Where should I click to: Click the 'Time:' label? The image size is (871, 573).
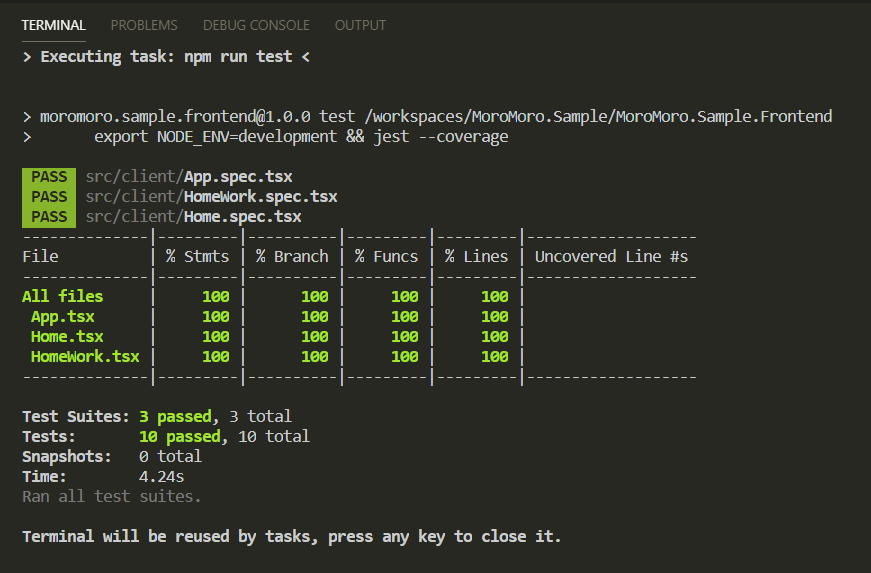44,476
